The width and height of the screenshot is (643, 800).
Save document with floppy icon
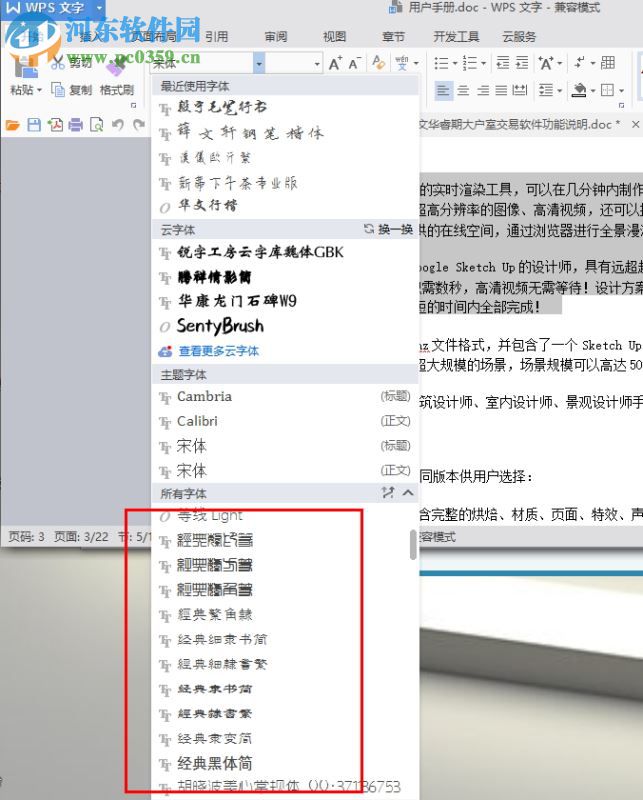click(x=34, y=124)
